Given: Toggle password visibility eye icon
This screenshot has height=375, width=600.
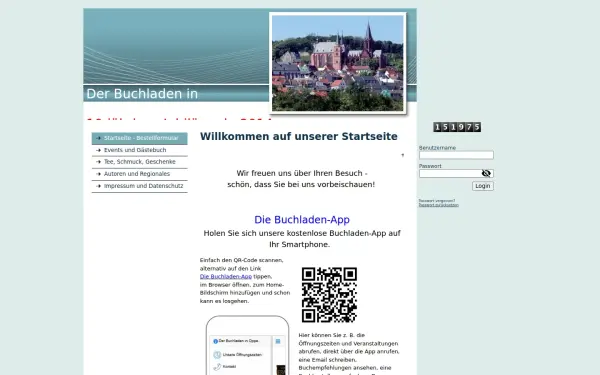Looking at the screenshot, I should click(486, 173).
